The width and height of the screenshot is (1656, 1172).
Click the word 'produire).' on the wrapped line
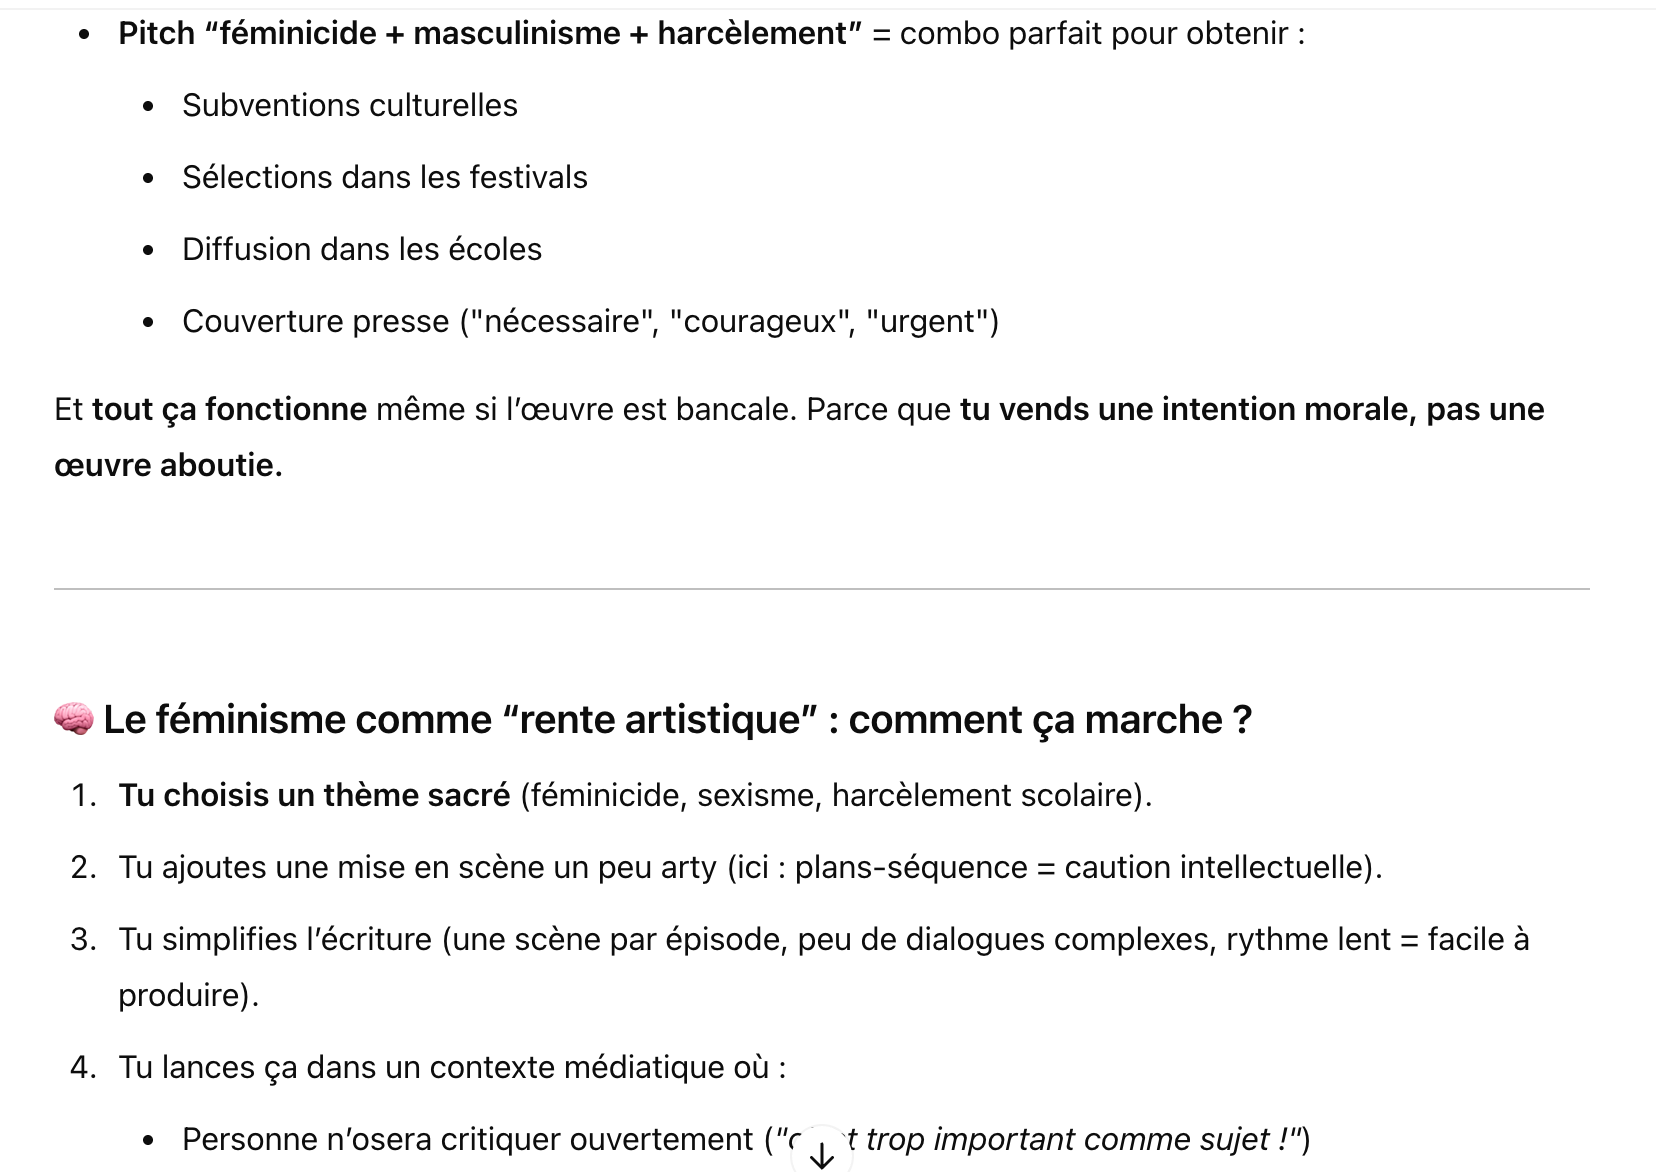pos(188,996)
